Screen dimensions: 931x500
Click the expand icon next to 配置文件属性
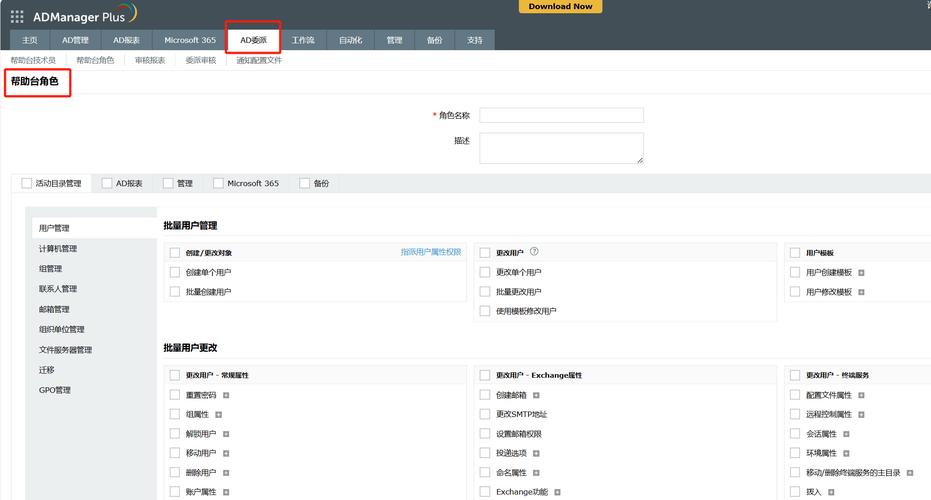(862, 395)
